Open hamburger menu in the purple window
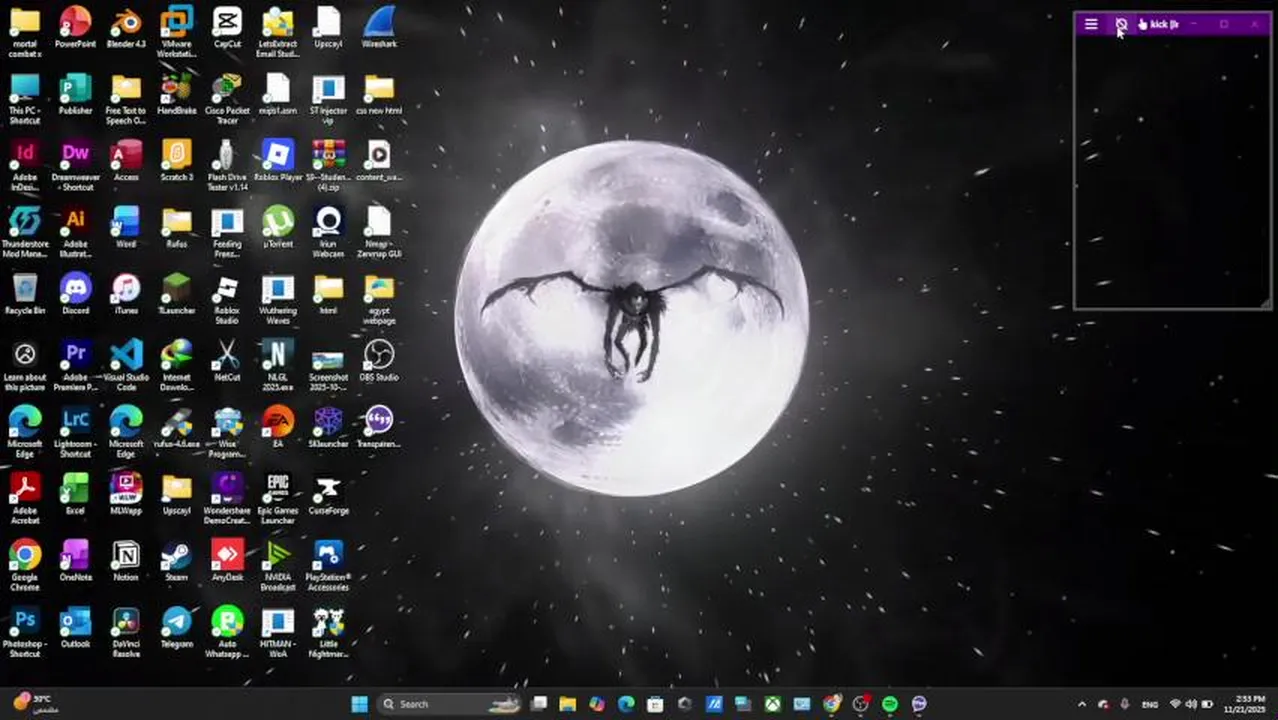 click(x=1091, y=24)
